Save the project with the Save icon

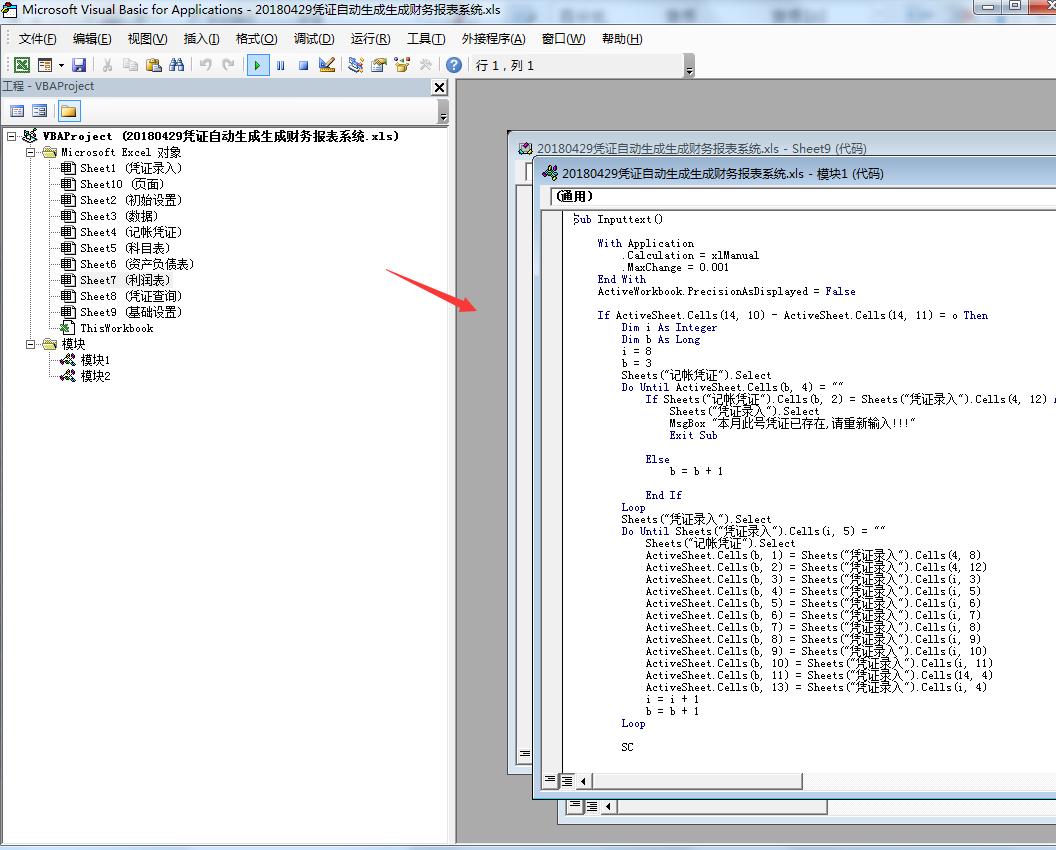click(79, 64)
